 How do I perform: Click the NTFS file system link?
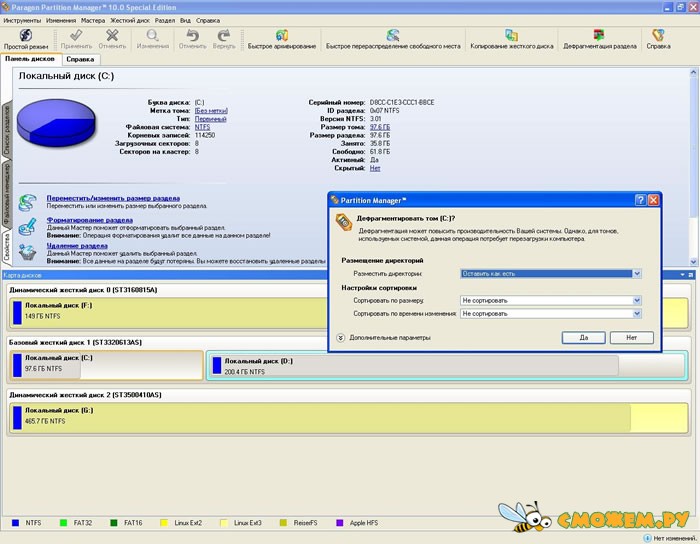pyautogui.click(x=202, y=127)
